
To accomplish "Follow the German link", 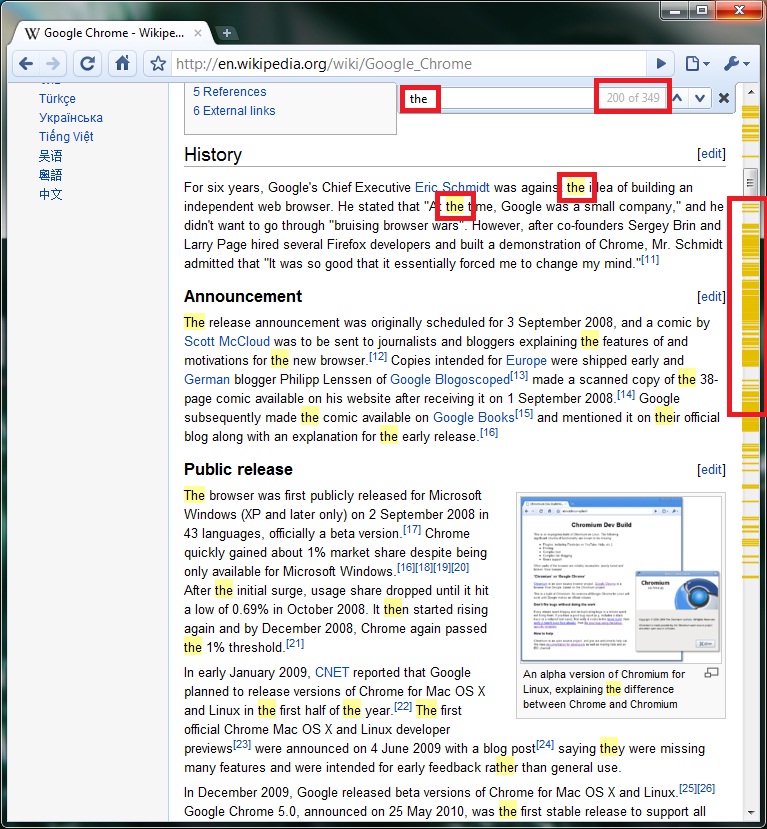I will tap(207, 380).
